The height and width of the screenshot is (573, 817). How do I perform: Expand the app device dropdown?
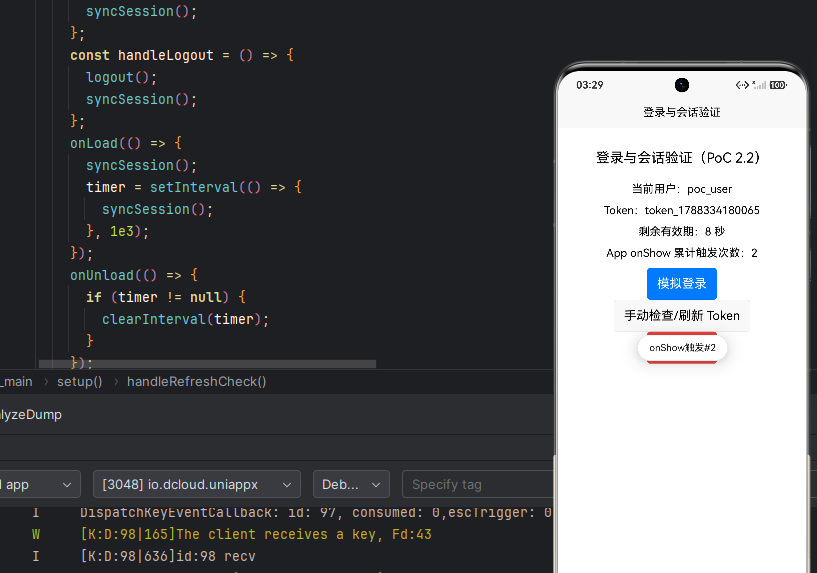click(39, 484)
